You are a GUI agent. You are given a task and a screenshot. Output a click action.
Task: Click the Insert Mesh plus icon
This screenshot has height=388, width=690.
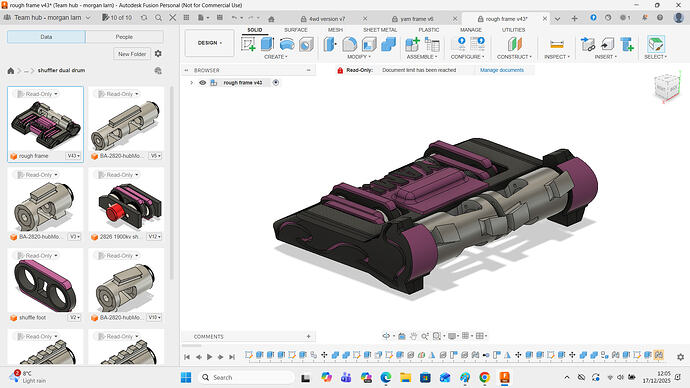(x=627, y=44)
